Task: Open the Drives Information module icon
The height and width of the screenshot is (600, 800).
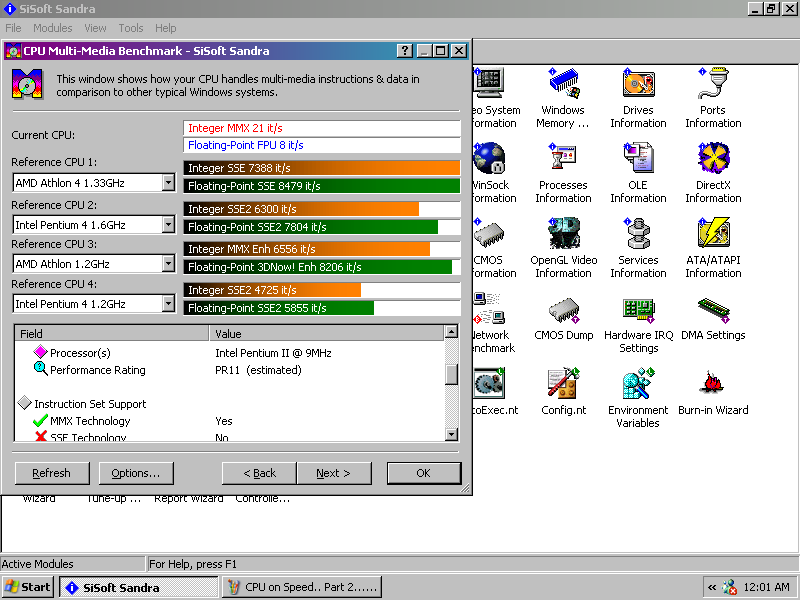Action: pos(638,84)
